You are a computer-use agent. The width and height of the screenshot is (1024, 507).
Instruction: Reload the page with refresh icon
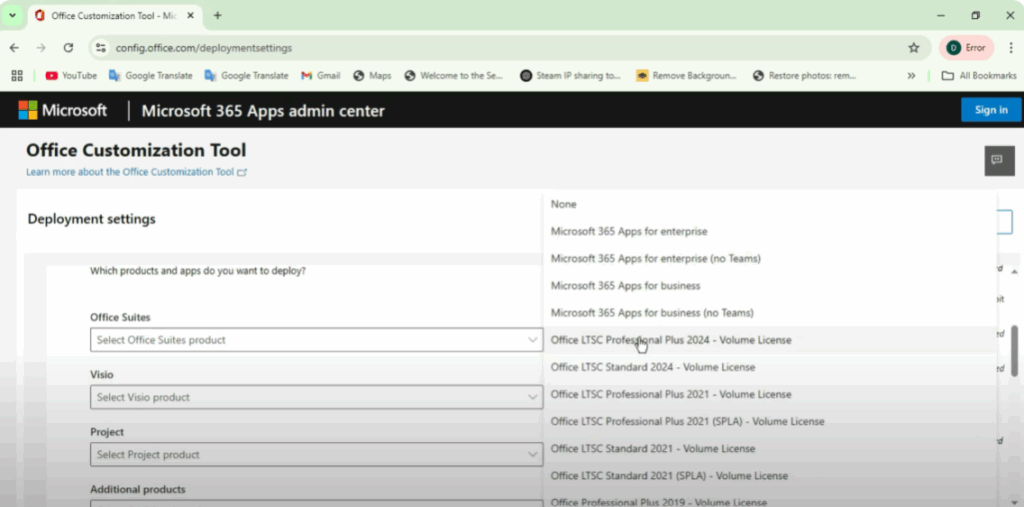(x=68, y=48)
